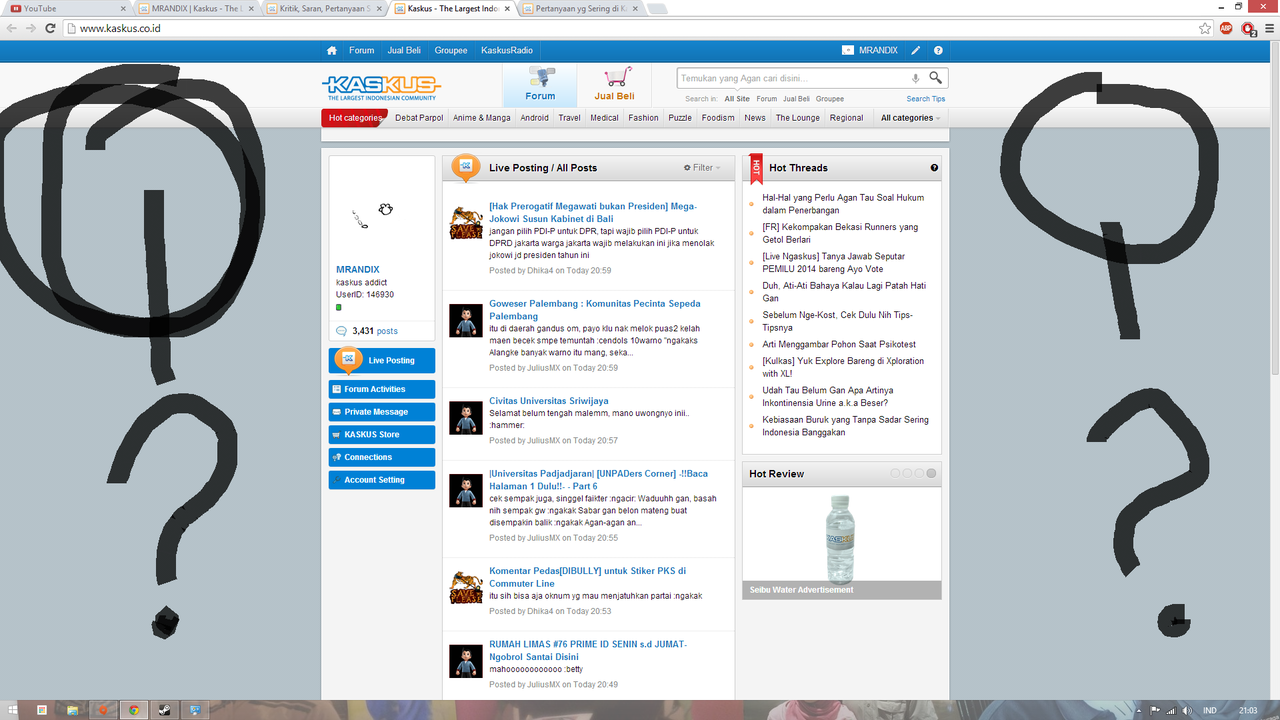Click the Hot Threads help icon
Image resolution: width=1280 pixels, height=720 pixels.
934,168
